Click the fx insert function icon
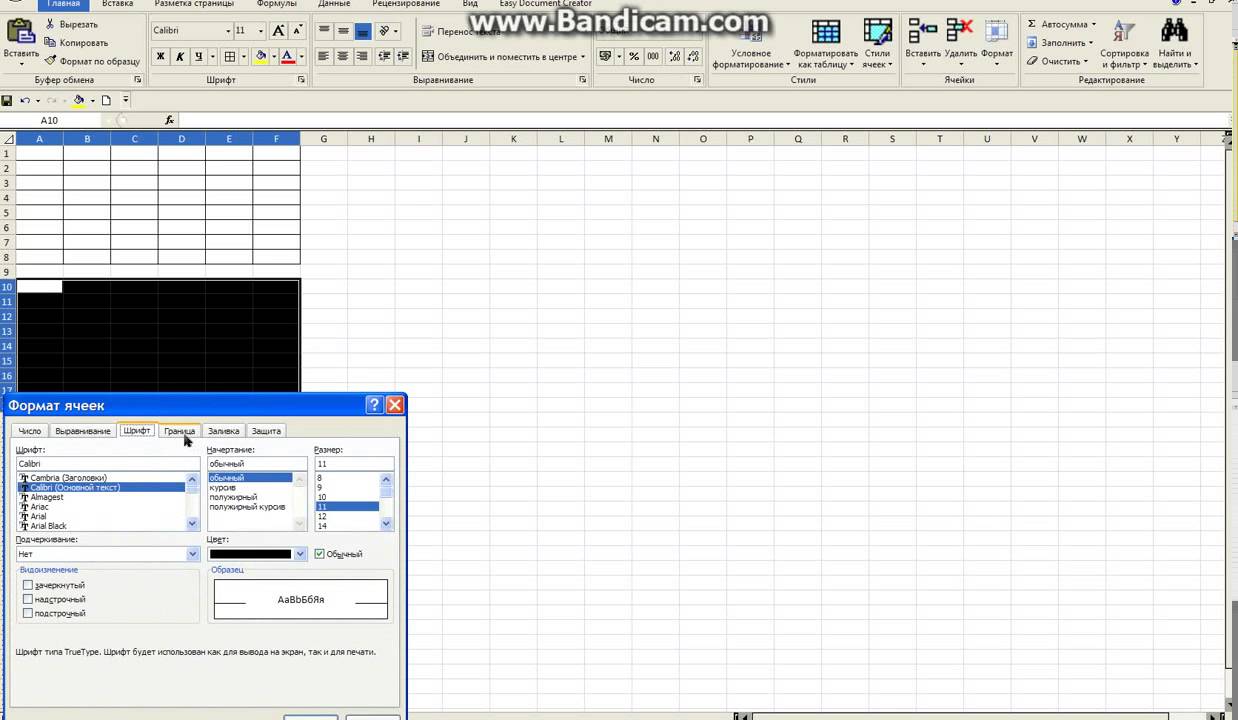1238x720 pixels. [x=169, y=120]
